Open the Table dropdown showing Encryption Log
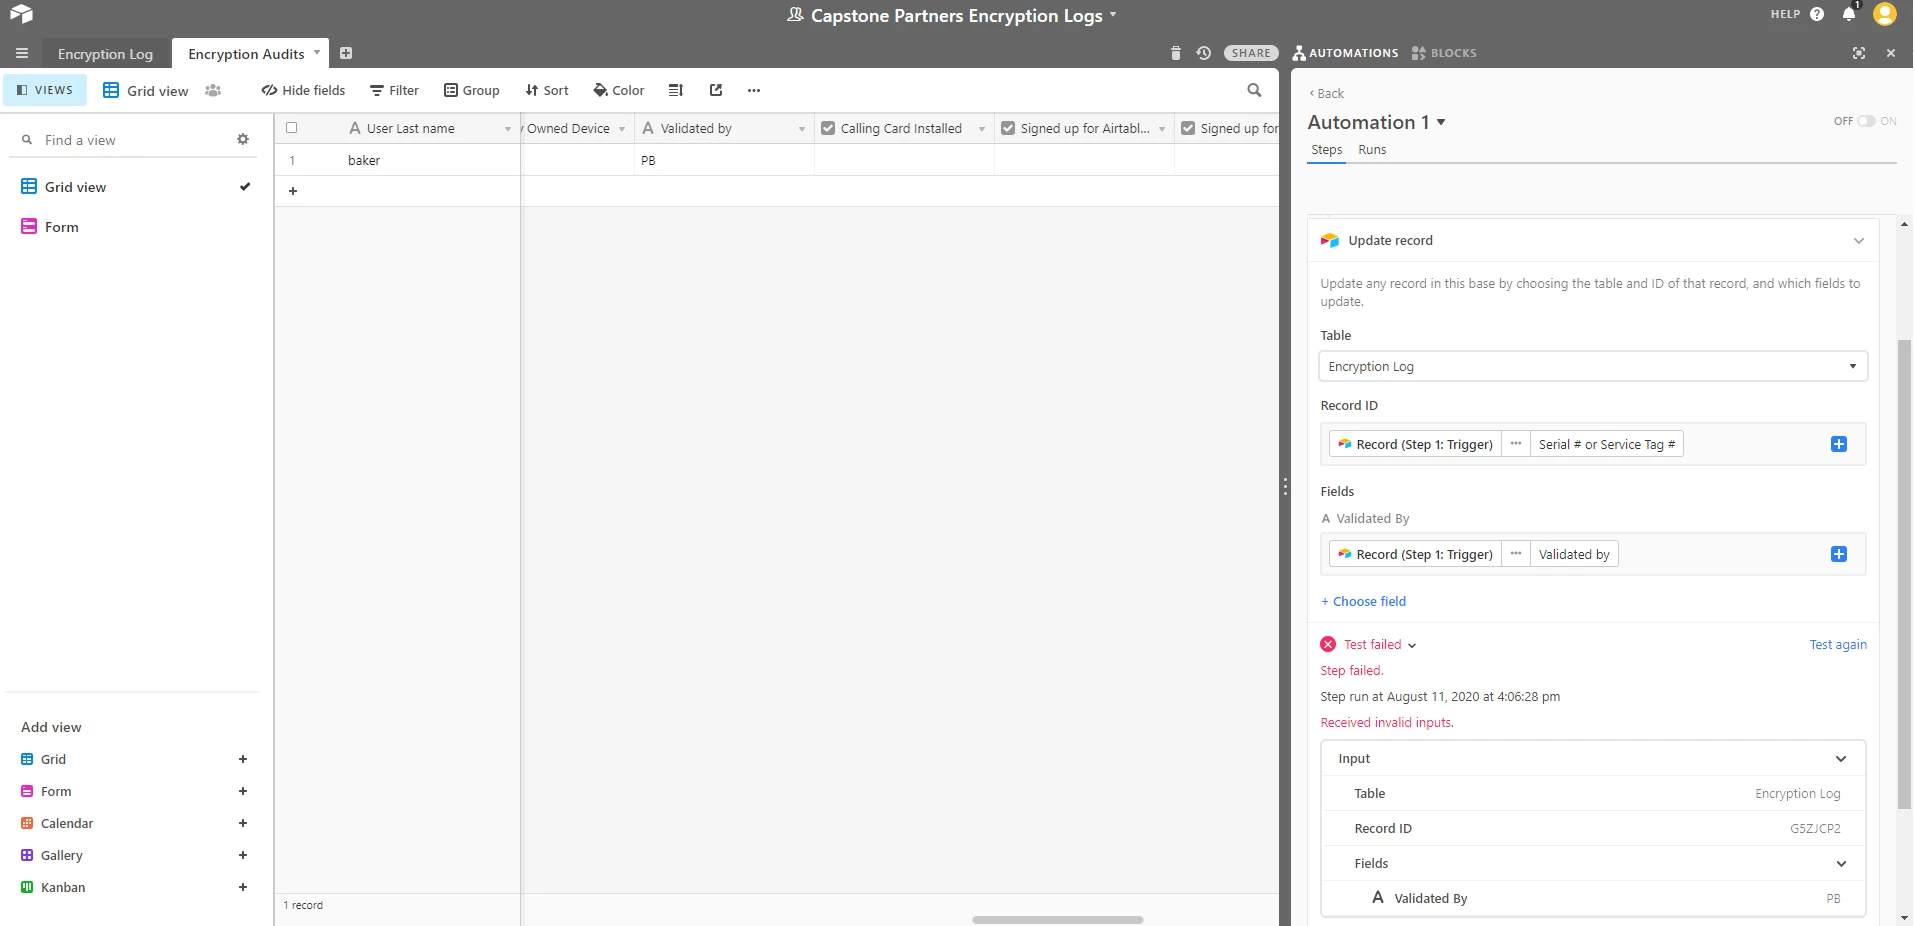1915x926 pixels. coord(1593,366)
